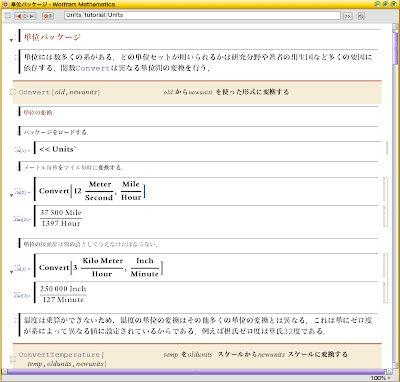
Task: Click the Convert 12 Meter/Second input expression
Action: 92,191
